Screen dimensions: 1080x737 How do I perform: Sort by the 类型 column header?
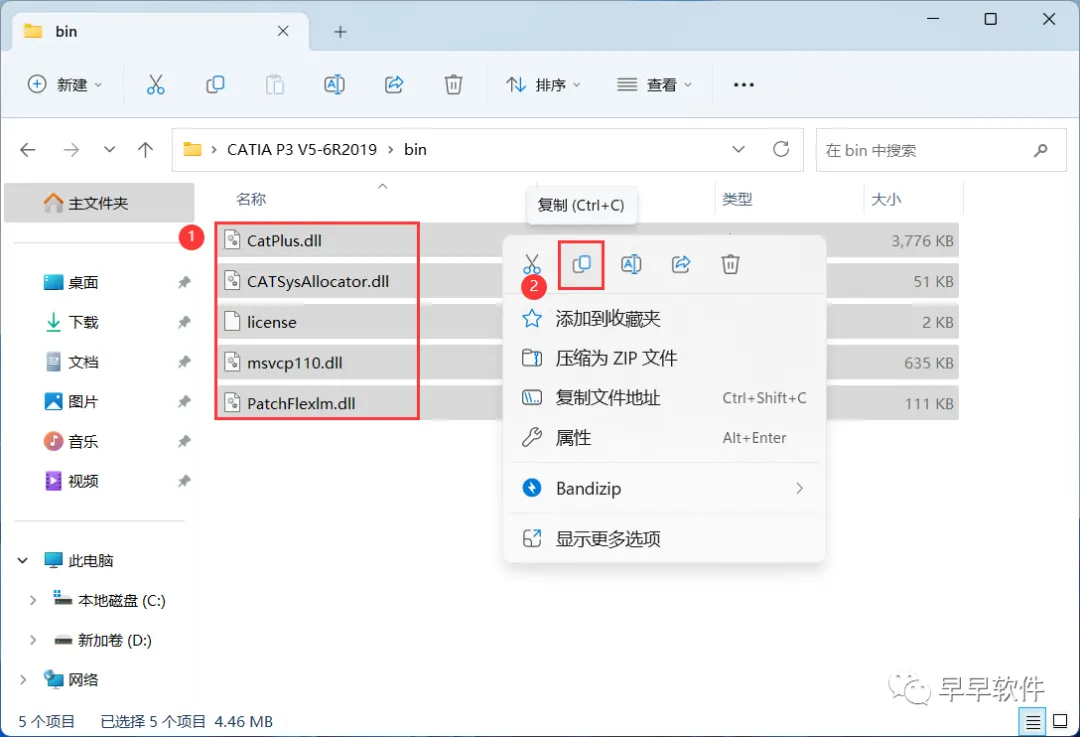pyautogui.click(x=737, y=199)
